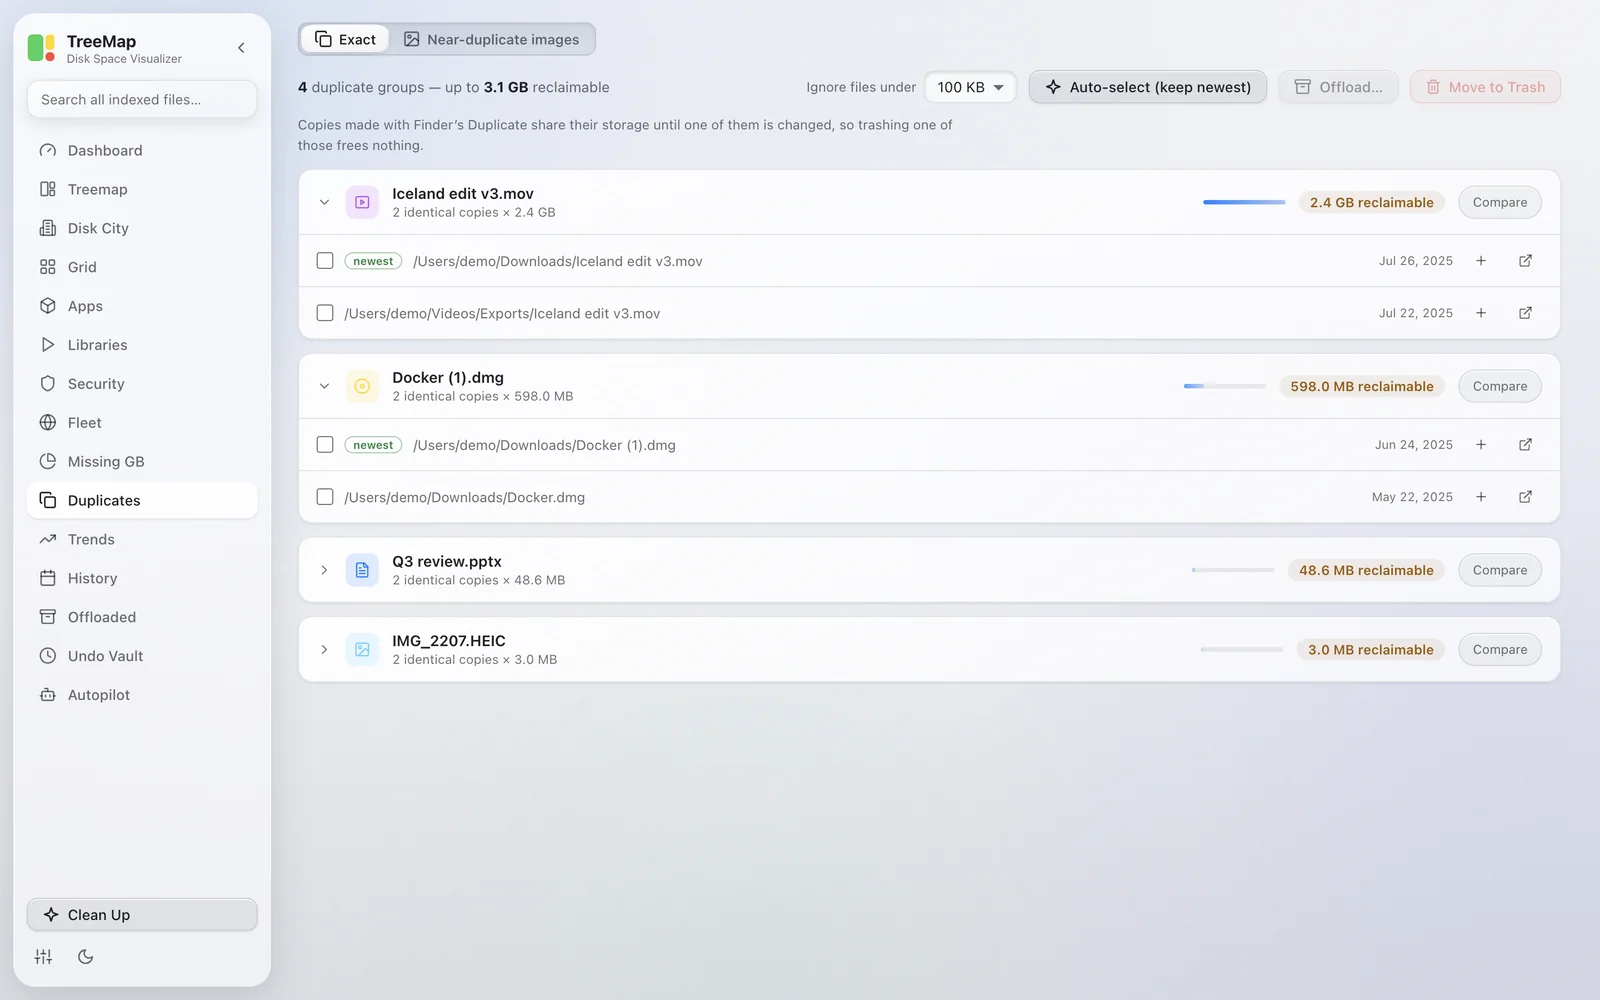1600x1000 pixels.
Task: Reveal Downloads/Docker.dmg via external link icon
Action: 1525,497
